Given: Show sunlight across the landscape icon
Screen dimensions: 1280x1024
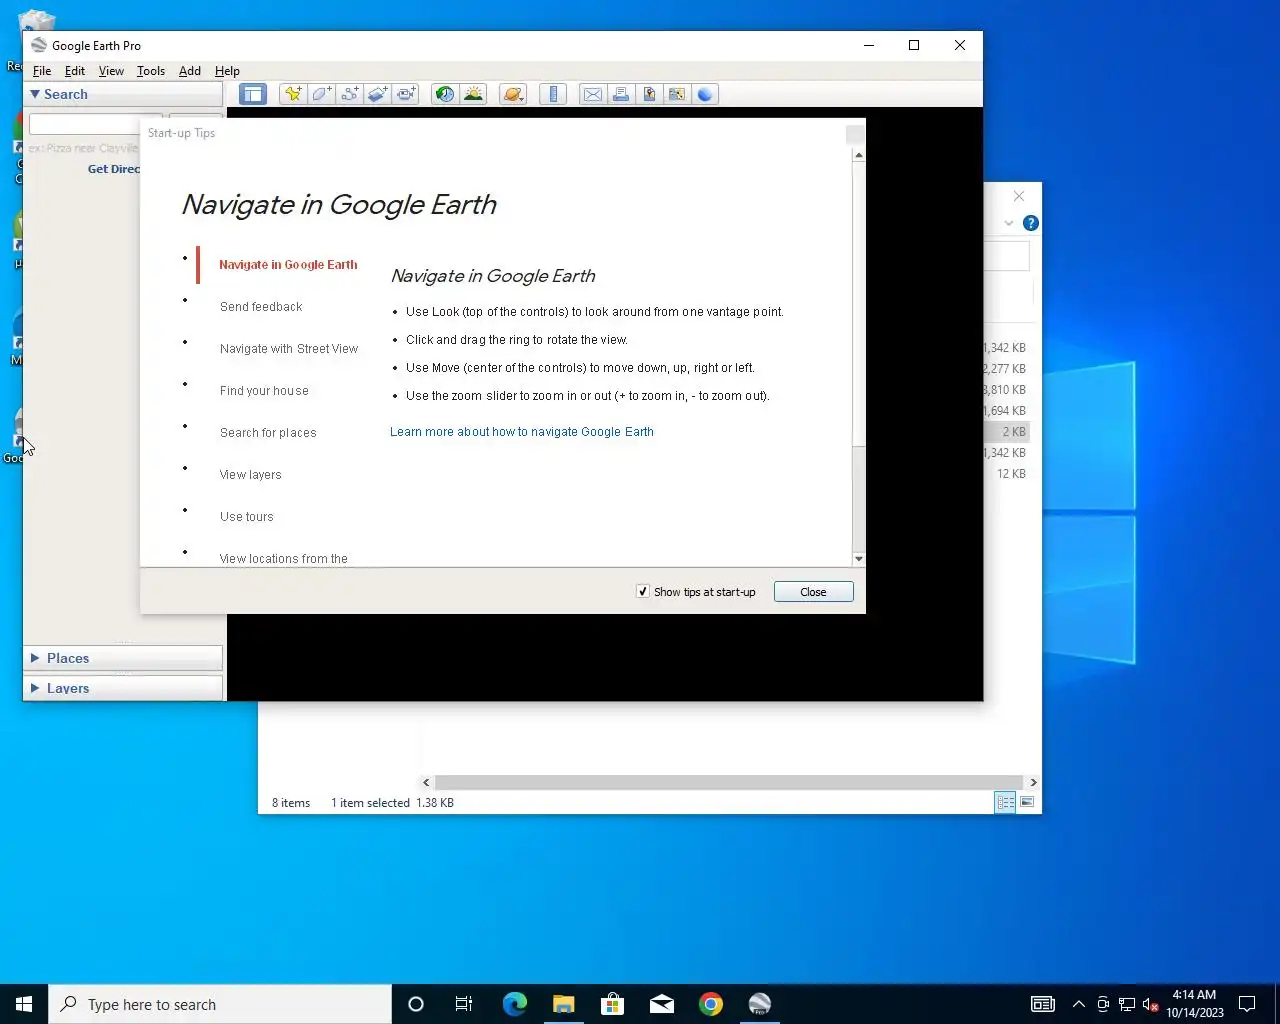Looking at the screenshot, I should (473, 94).
